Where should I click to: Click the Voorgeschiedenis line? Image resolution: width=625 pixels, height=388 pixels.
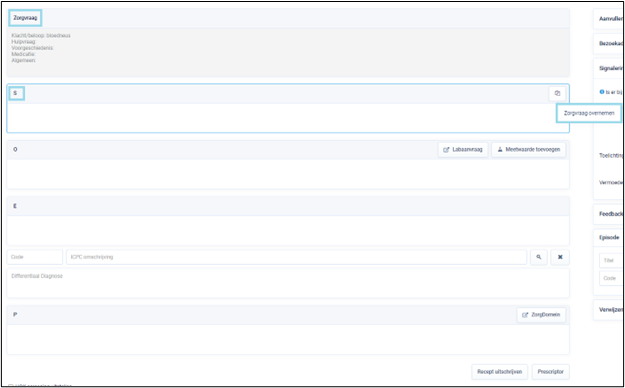pyautogui.click(x=33, y=48)
